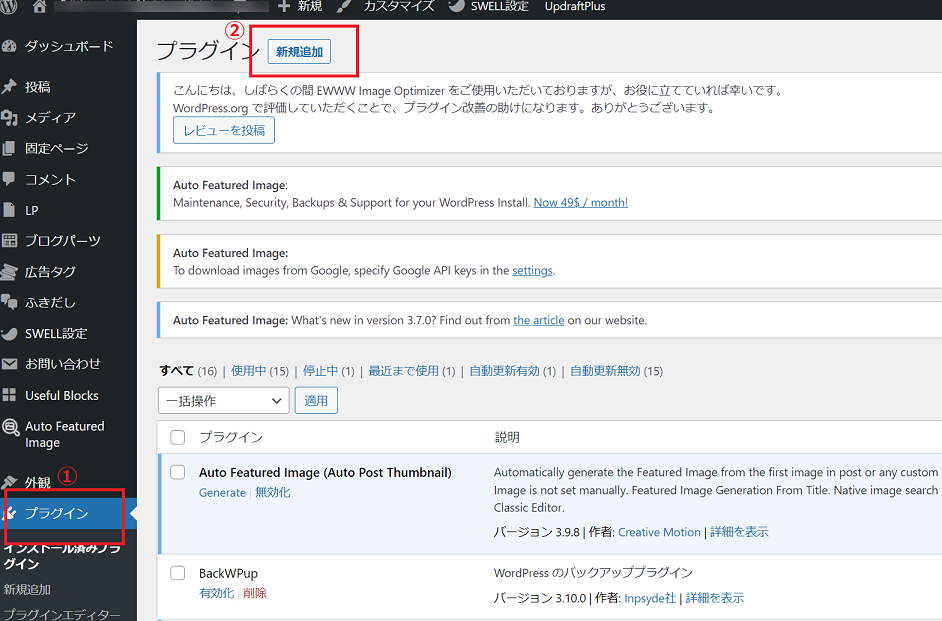Click the 新規追加 button beside the page title
Viewport: 942px width, 621px height.
299,52
